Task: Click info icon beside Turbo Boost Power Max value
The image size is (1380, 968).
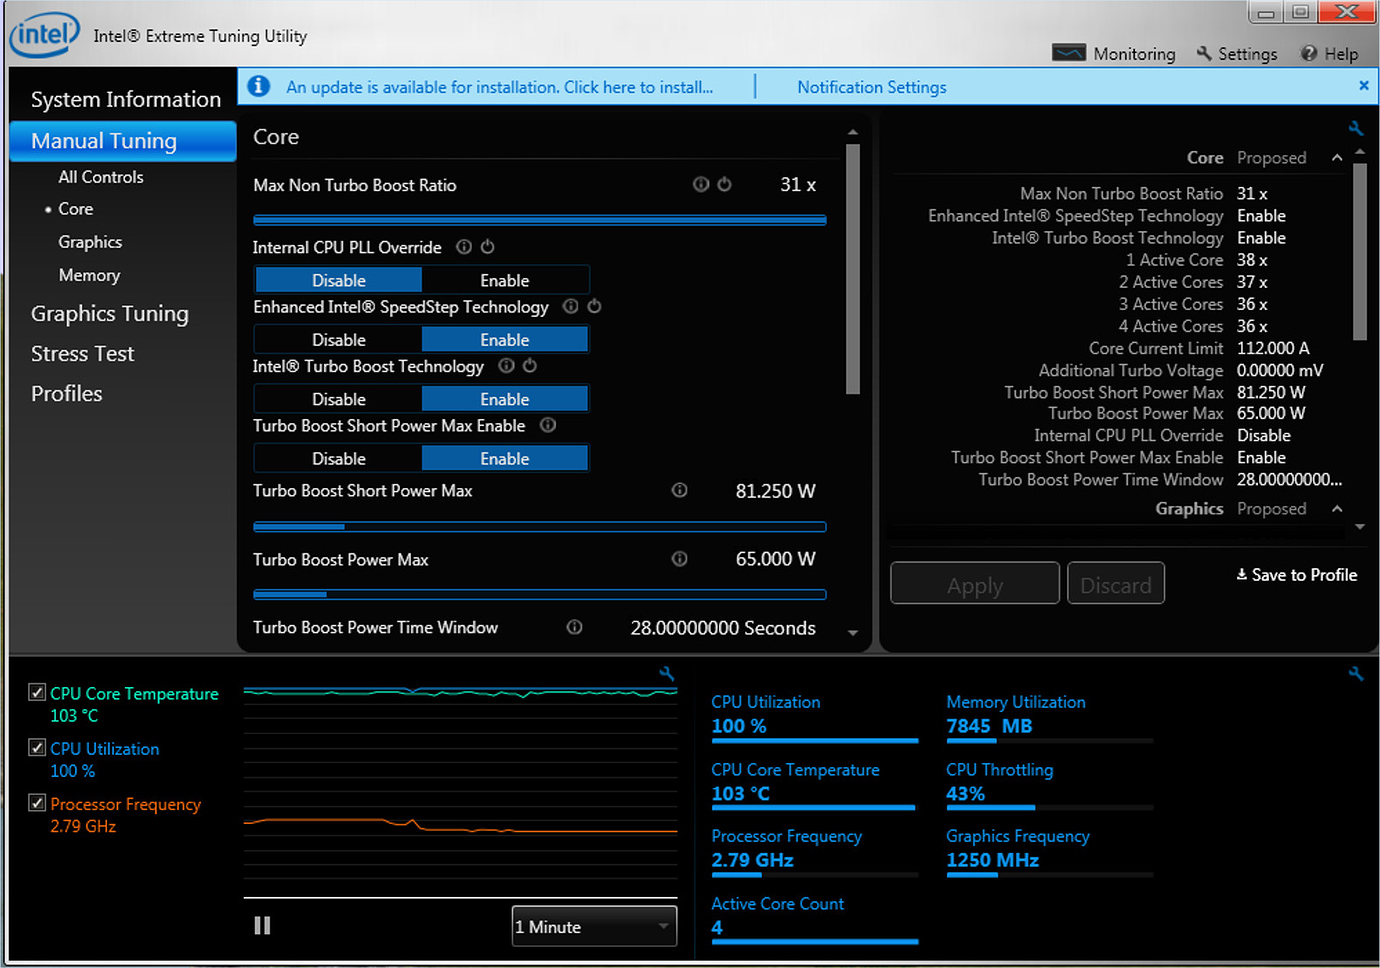Action: [x=679, y=559]
